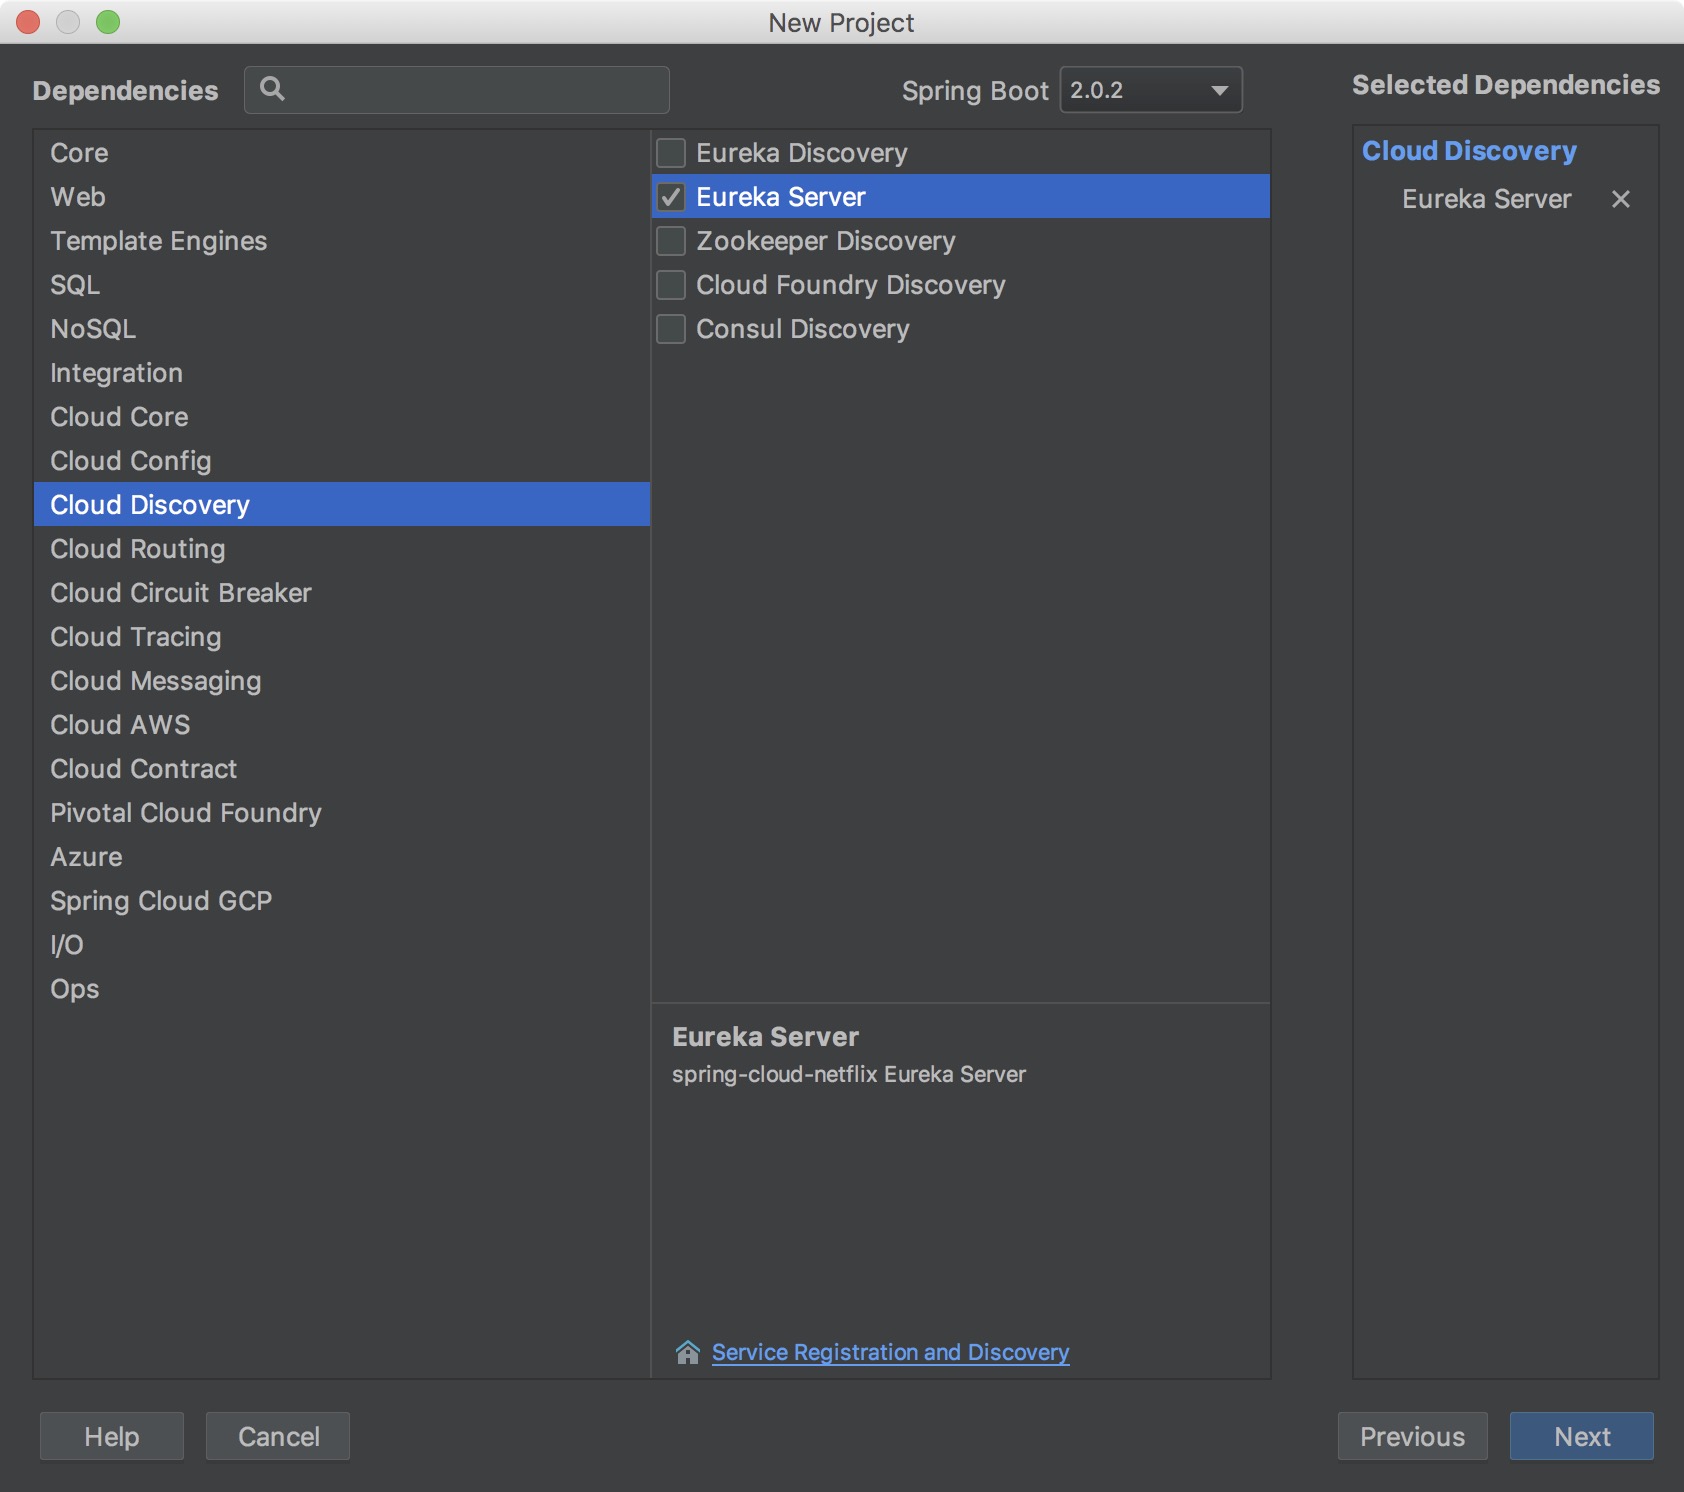The image size is (1684, 1492).
Task: Enable the Consul Discovery checkbox
Action: [x=671, y=329]
